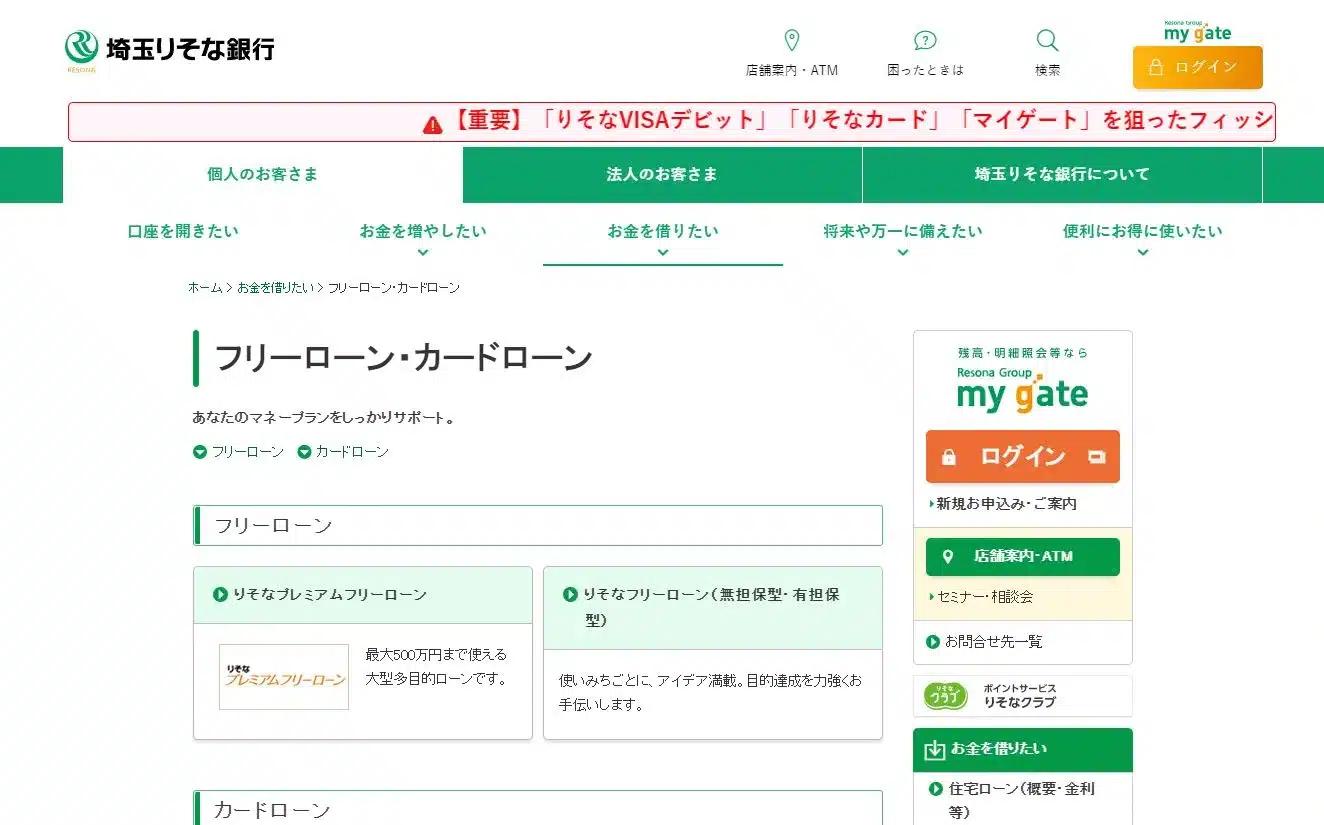
Task: Click down-arrow icon beside カードローン anchor
Action: click(x=304, y=452)
